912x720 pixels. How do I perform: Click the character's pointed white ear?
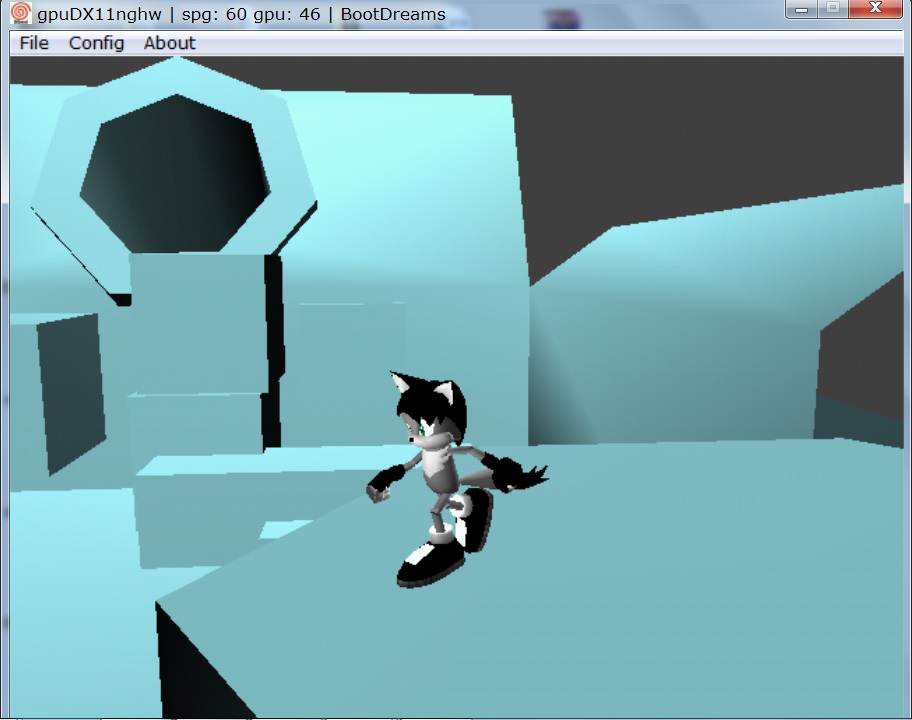click(402, 386)
